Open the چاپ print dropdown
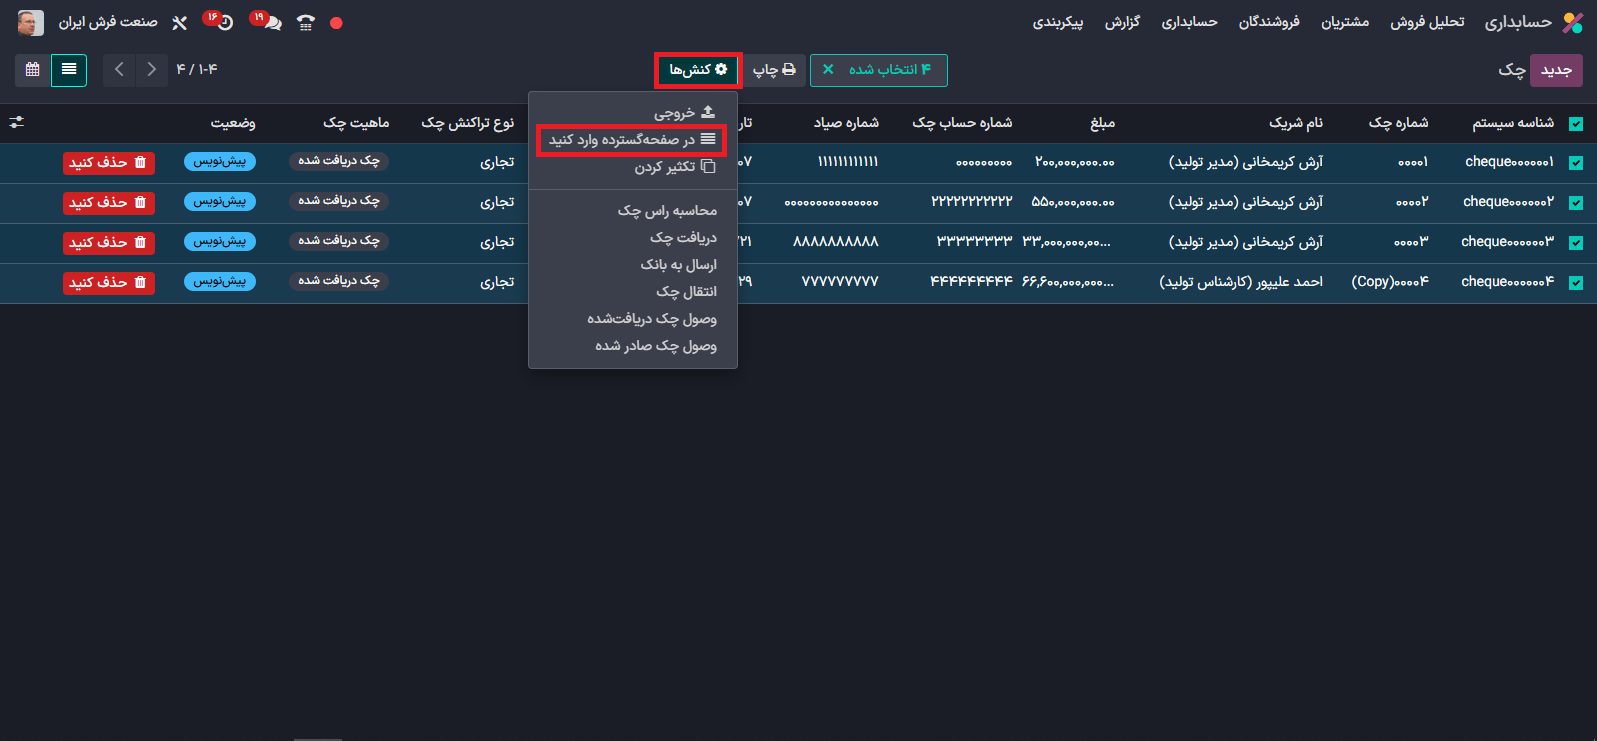Image resolution: width=1597 pixels, height=741 pixels. [774, 70]
